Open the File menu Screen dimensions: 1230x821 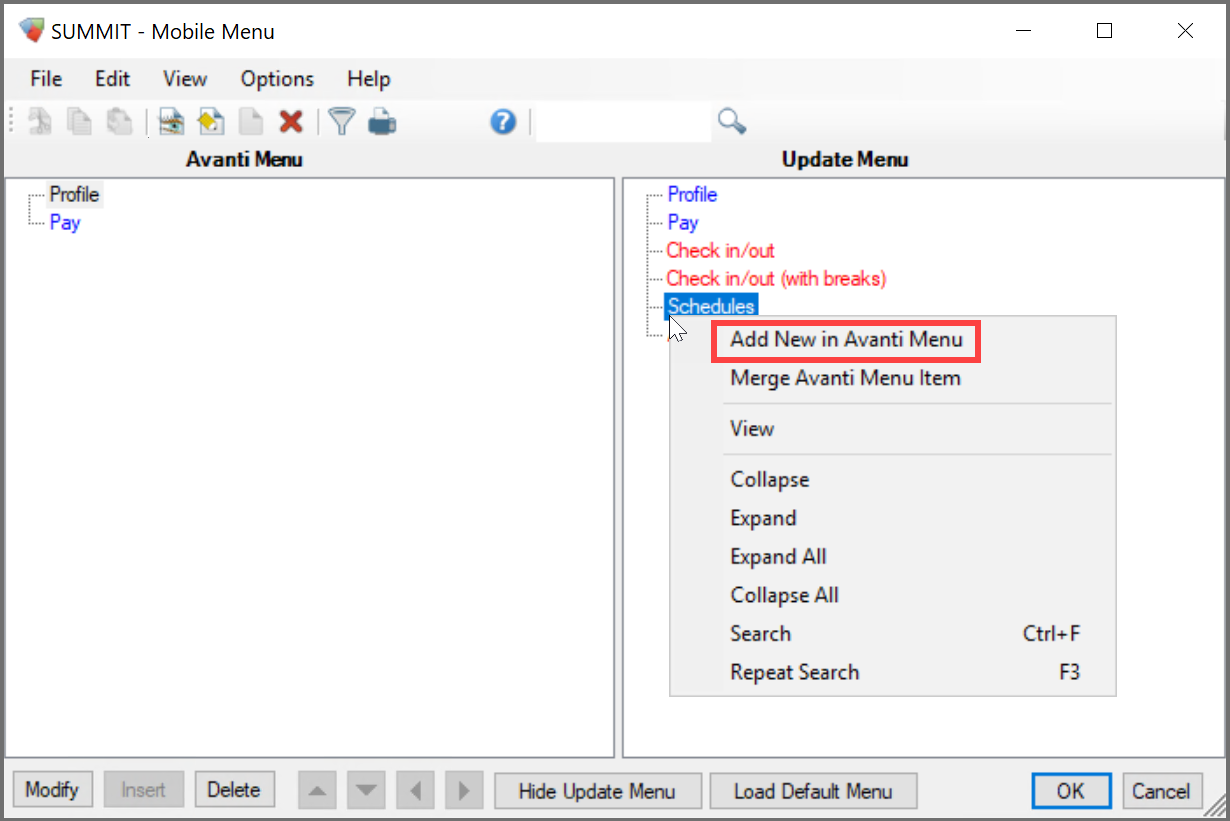click(46, 79)
